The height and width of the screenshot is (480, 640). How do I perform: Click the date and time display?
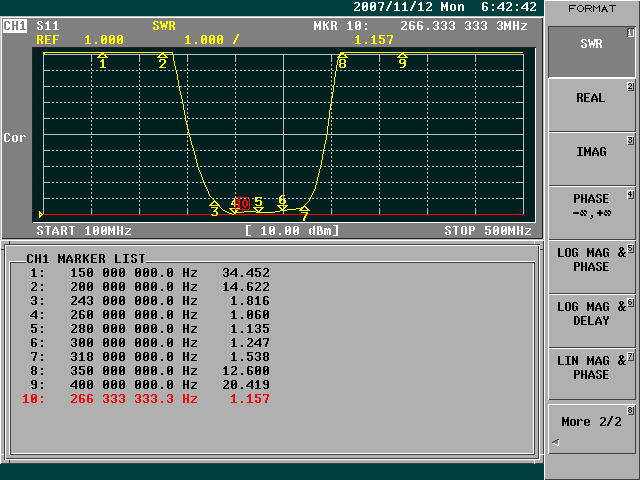click(445, 7)
